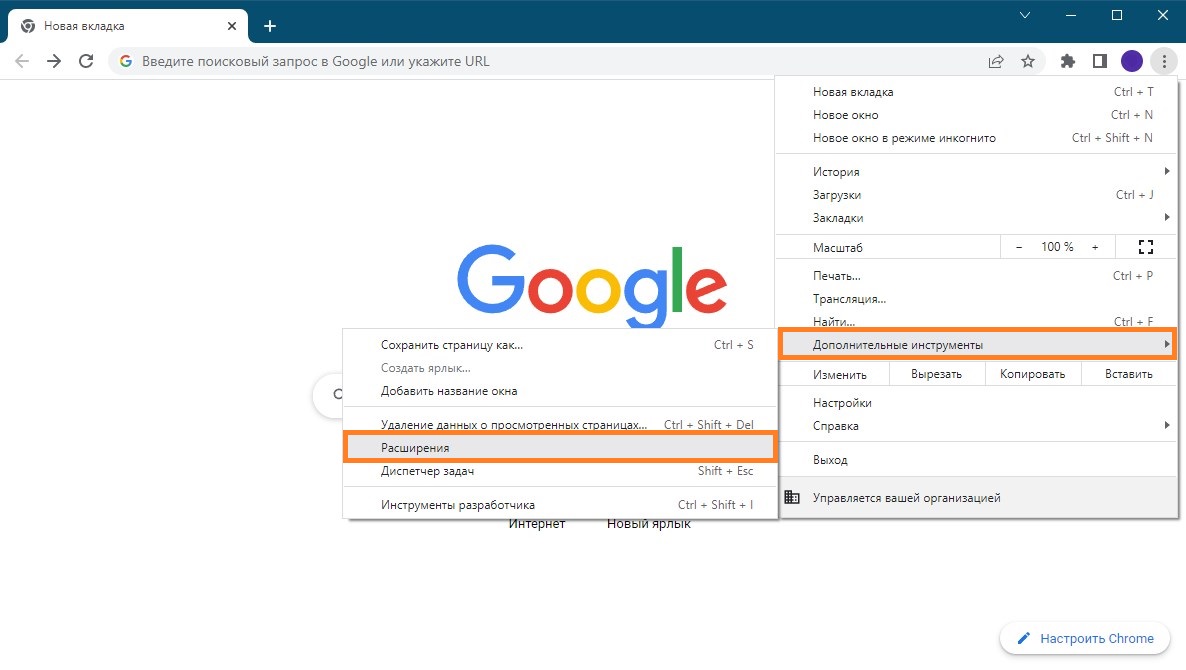This screenshot has height=670, width=1186.
Task: Click the three-dot Chrome menu icon
Action: click(1163, 61)
